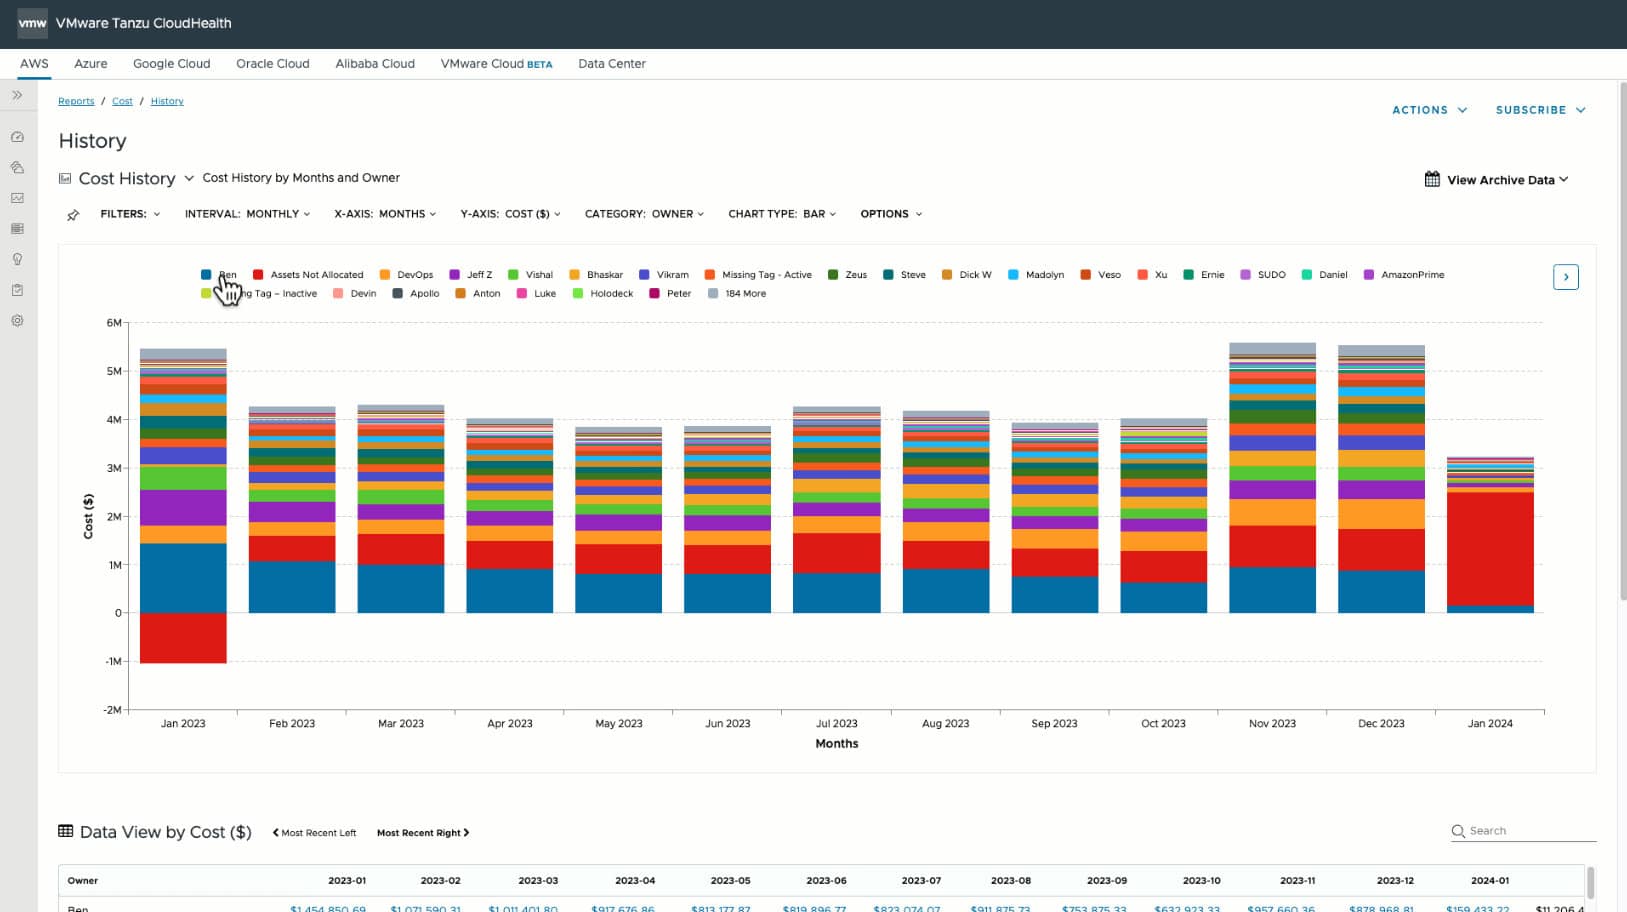This screenshot has height=912, width=1627.
Task: Click the Steve teal color swatch in the legend
Action: (x=888, y=275)
